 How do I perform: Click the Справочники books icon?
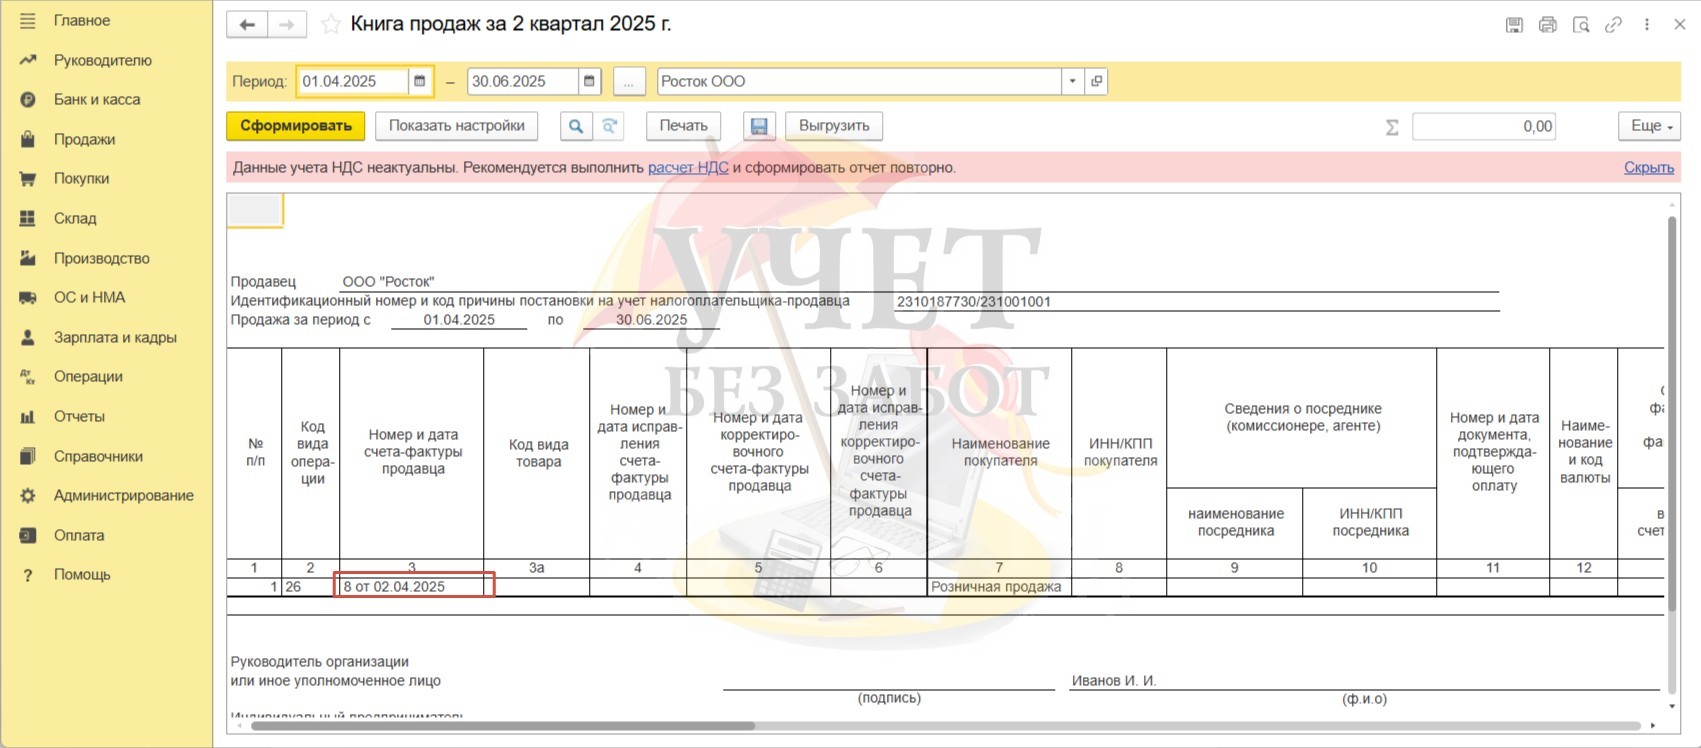(x=28, y=456)
